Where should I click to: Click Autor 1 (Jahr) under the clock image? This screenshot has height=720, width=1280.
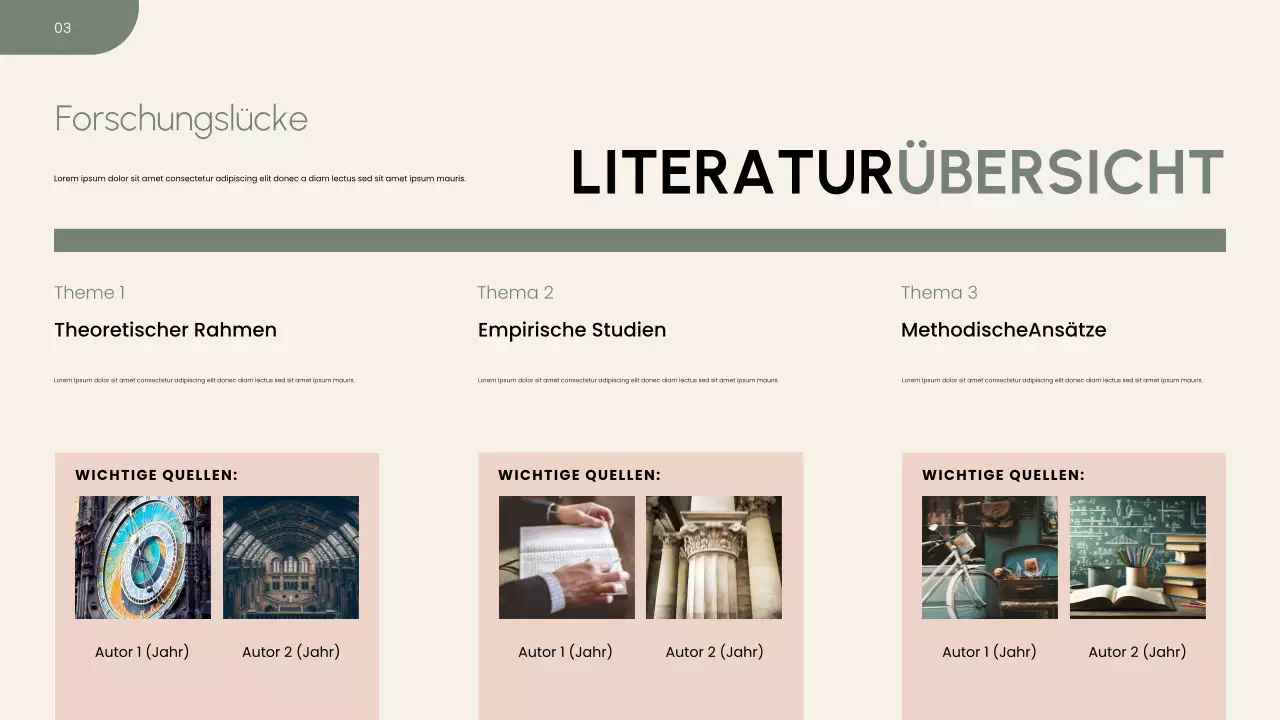click(142, 652)
